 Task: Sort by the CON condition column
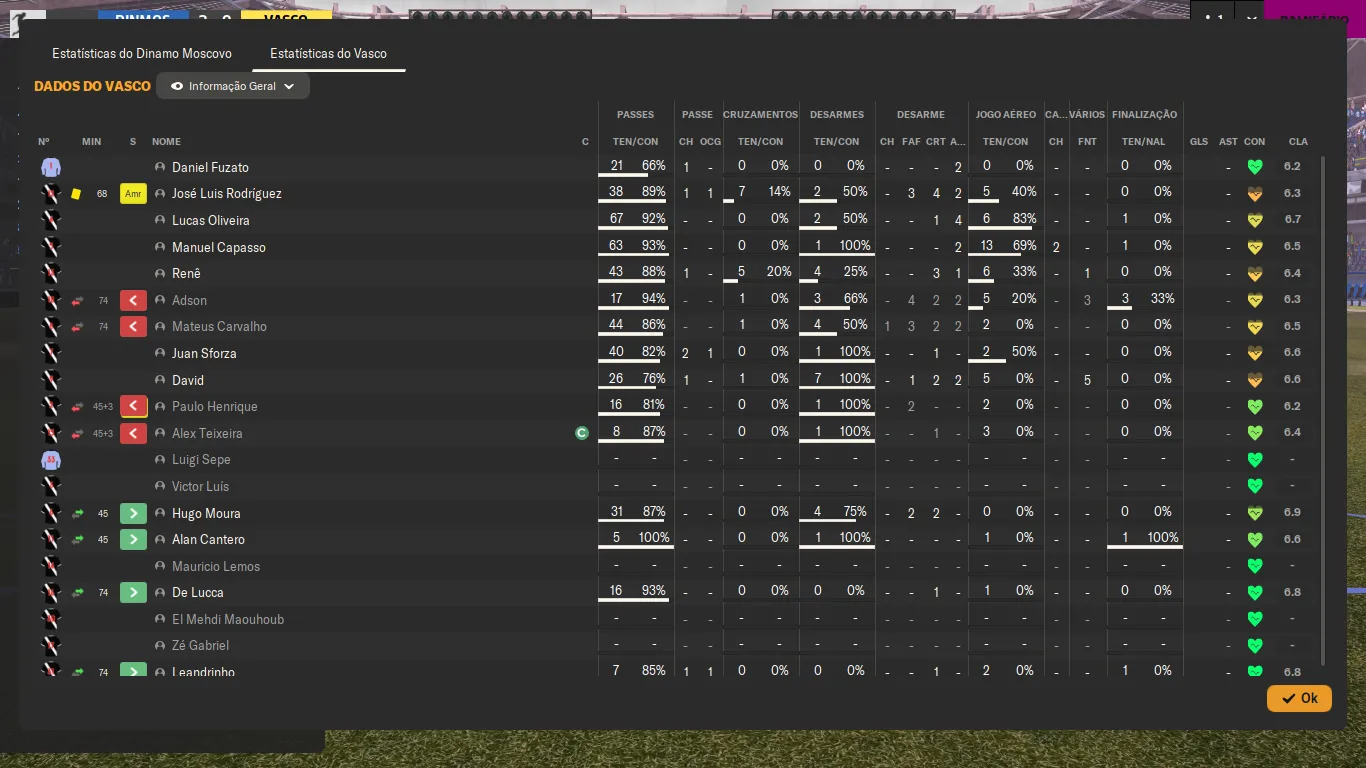1255,142
